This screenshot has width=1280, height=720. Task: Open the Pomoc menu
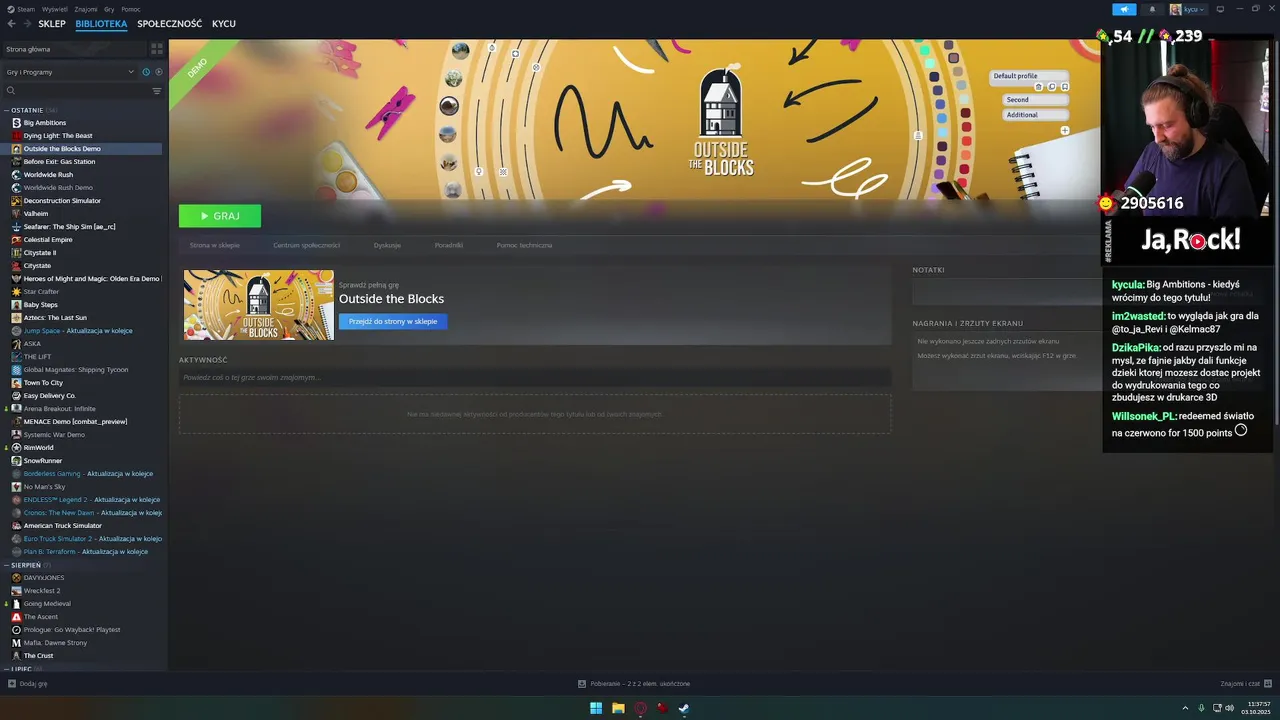click(131, 9)
